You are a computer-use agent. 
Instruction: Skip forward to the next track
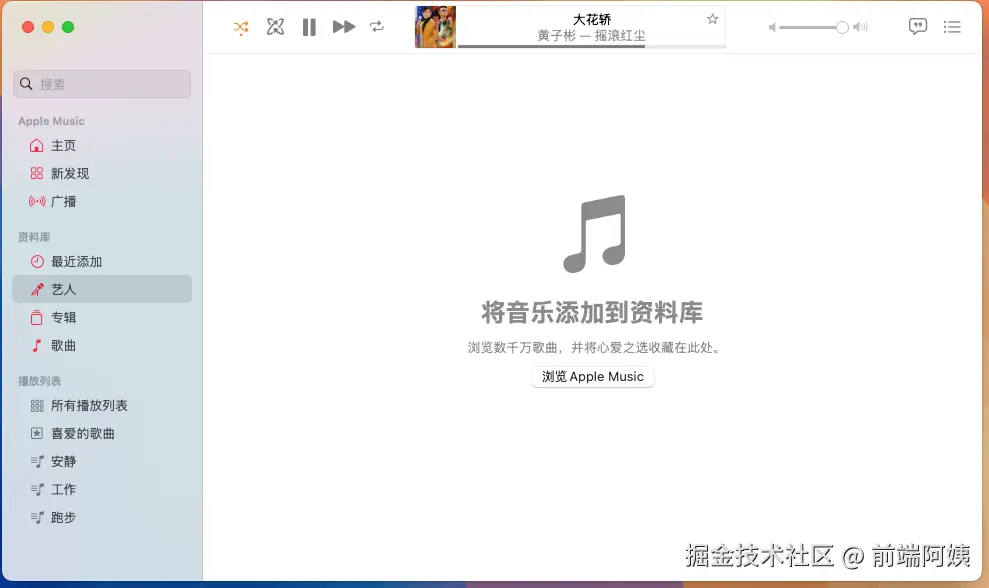point(343,27)
